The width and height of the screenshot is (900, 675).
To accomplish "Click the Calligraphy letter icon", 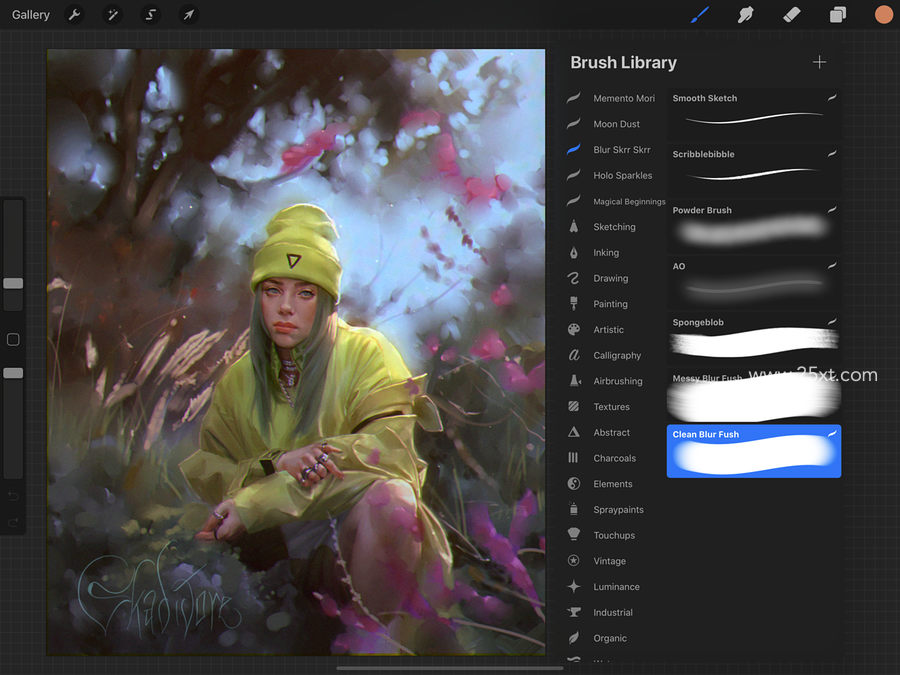I will click(x=573, y=355).
